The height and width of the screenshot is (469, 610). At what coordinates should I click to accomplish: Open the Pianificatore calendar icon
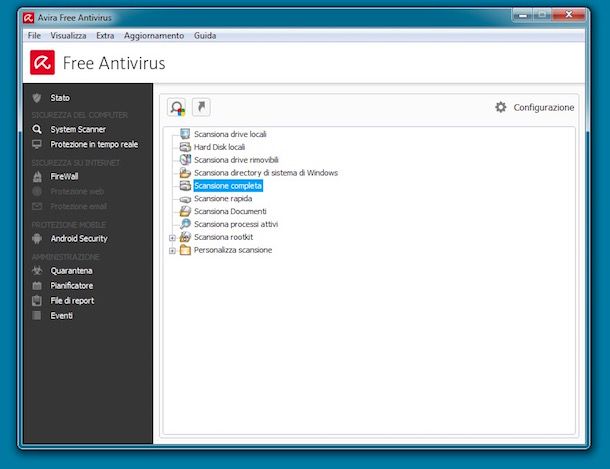tap(37, 285)
